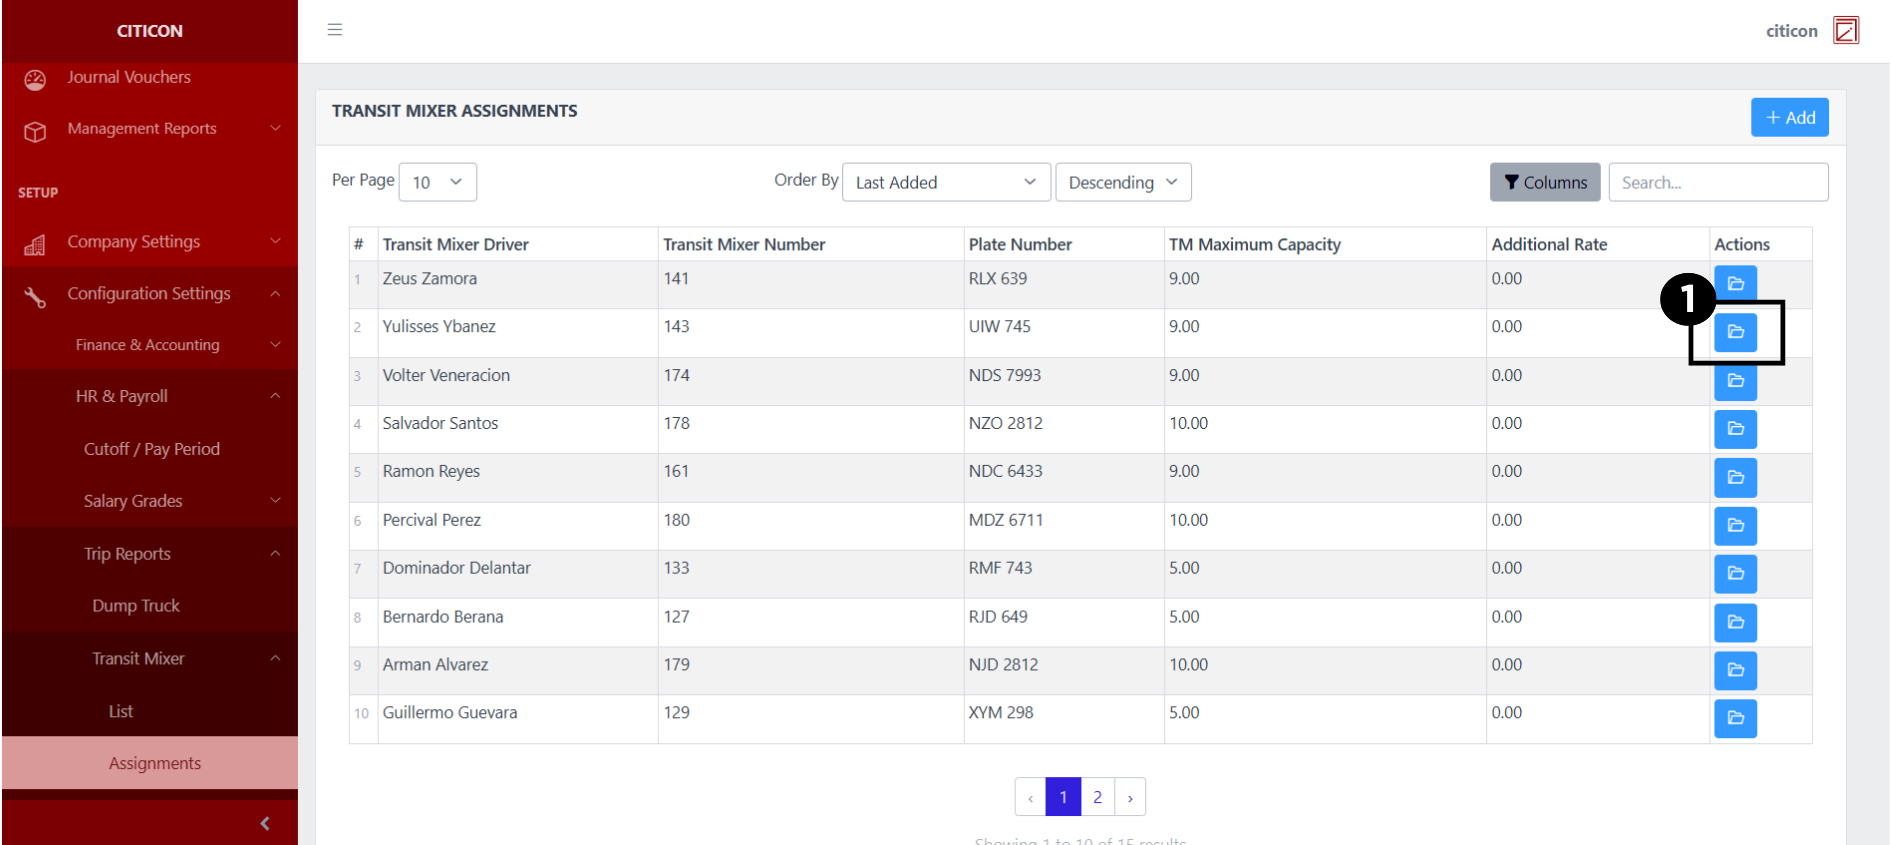Image resolution: width=1892 pixels, height=845 pixels.
Task: Click into the Search input field
Action: point(1717,182)
